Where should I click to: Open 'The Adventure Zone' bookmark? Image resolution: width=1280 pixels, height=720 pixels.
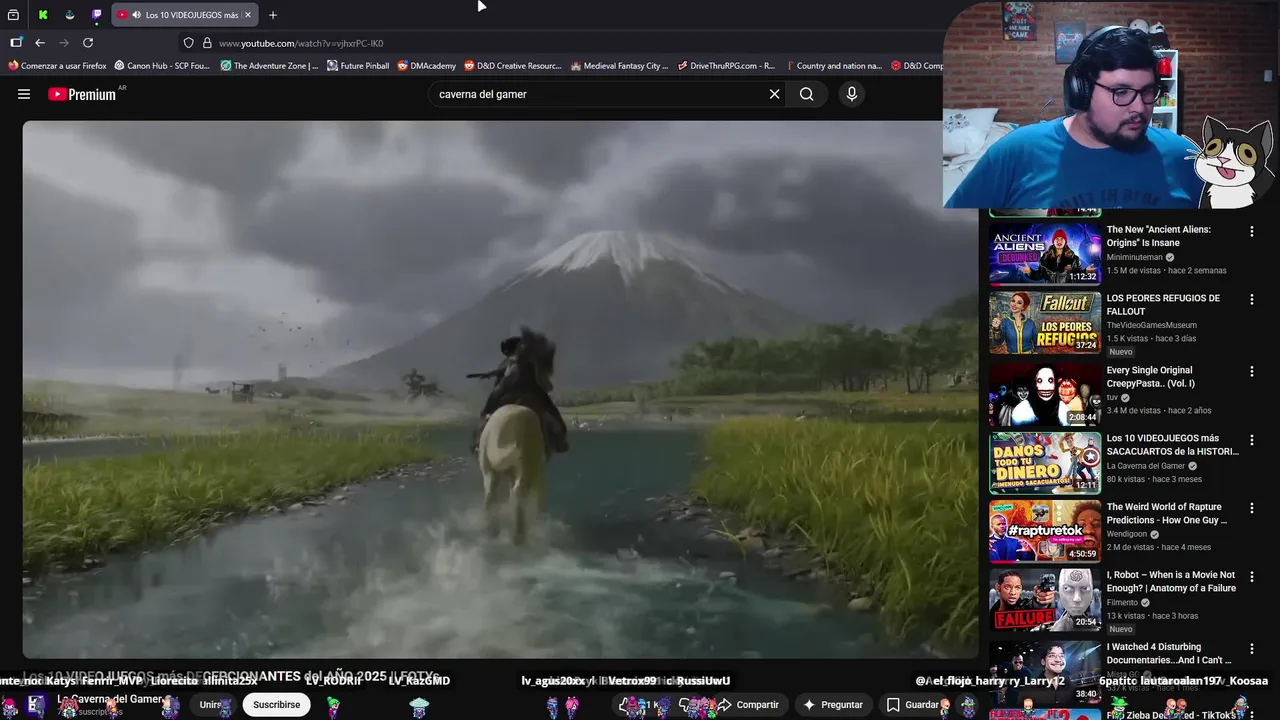(269, 66)
